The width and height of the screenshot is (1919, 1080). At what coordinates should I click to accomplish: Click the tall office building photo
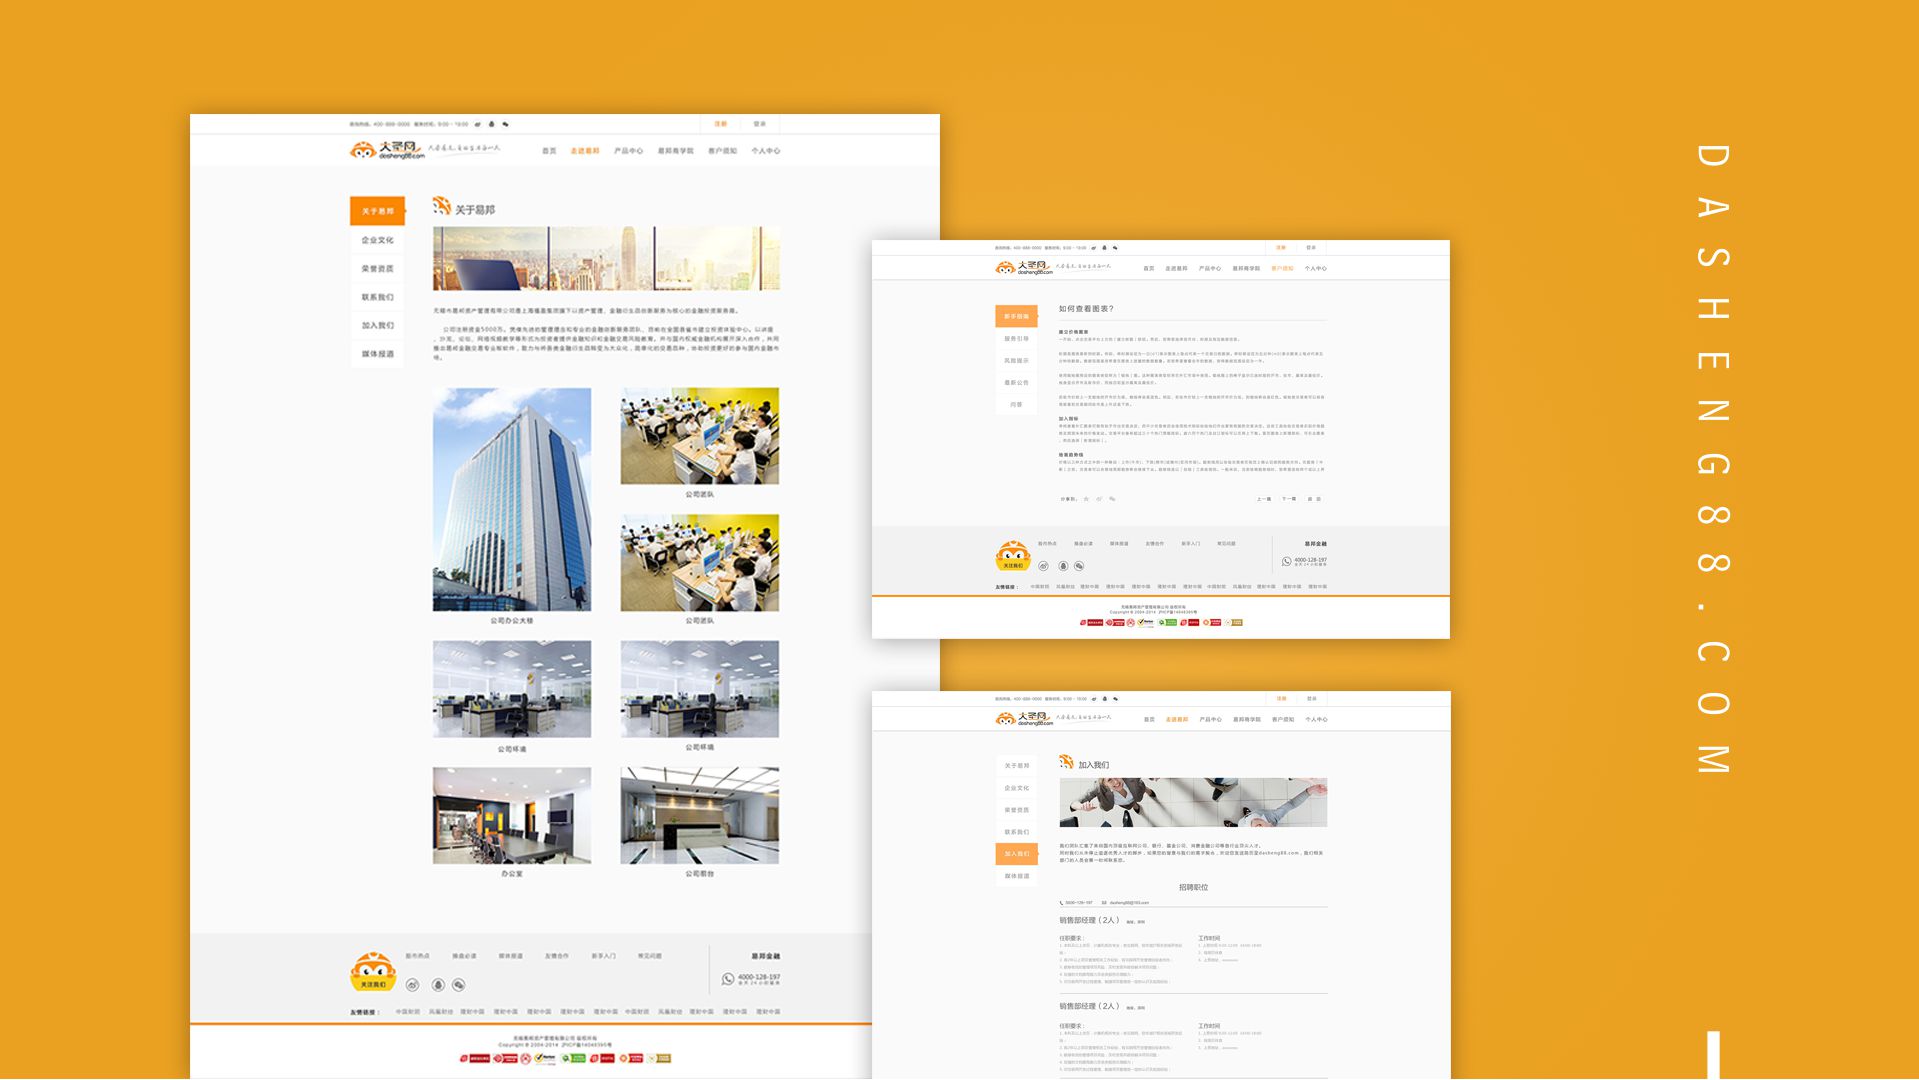[x=511, y=499]
